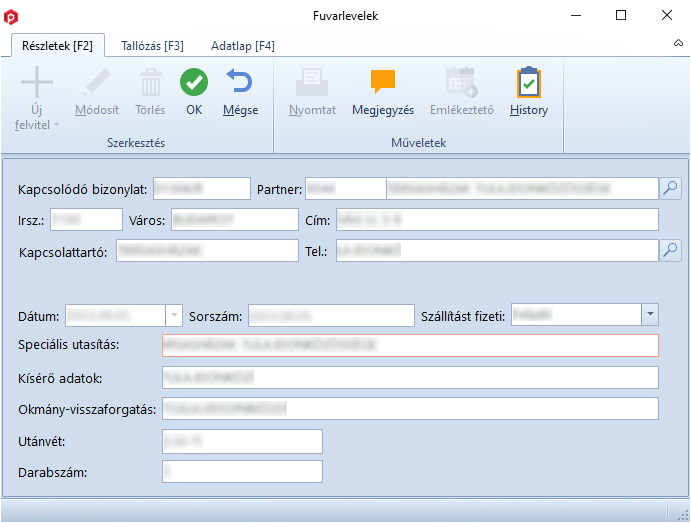Click into the Kísérő adatok field
The width and height of the screenshot is (691, 523).
tap(409, 377)
